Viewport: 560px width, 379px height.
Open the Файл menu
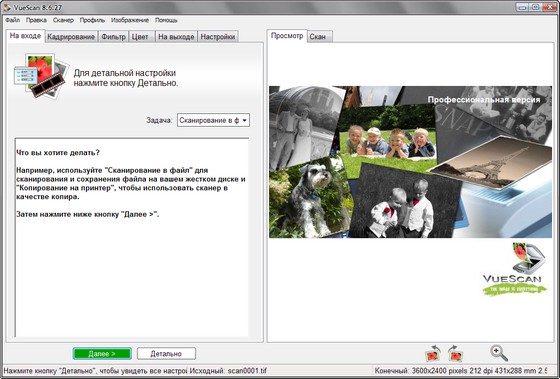point(12,20)
